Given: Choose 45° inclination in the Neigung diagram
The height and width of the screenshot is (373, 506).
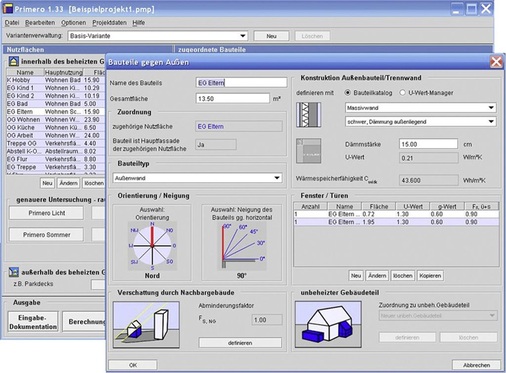Looking at the screenshot, I should (x=254, y=232).
